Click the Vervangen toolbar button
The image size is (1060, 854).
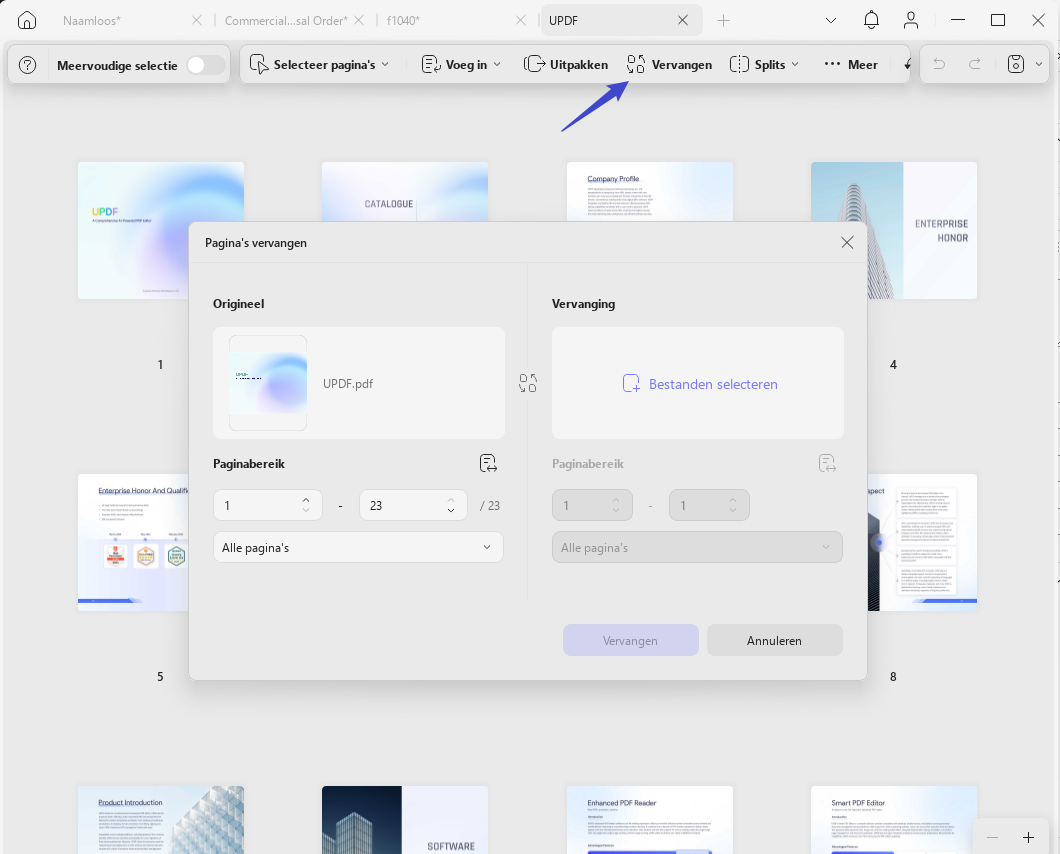point(669,64)
